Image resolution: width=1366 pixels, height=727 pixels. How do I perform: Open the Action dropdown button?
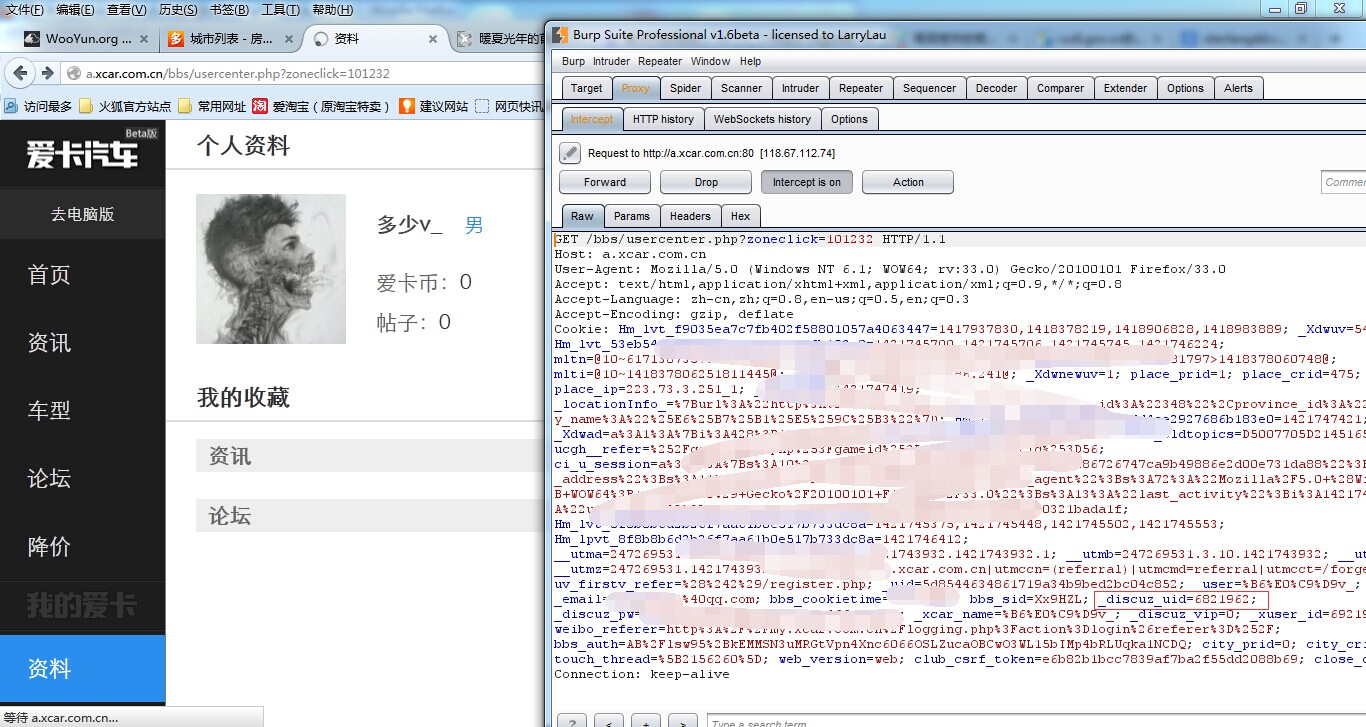pos(908,182)
